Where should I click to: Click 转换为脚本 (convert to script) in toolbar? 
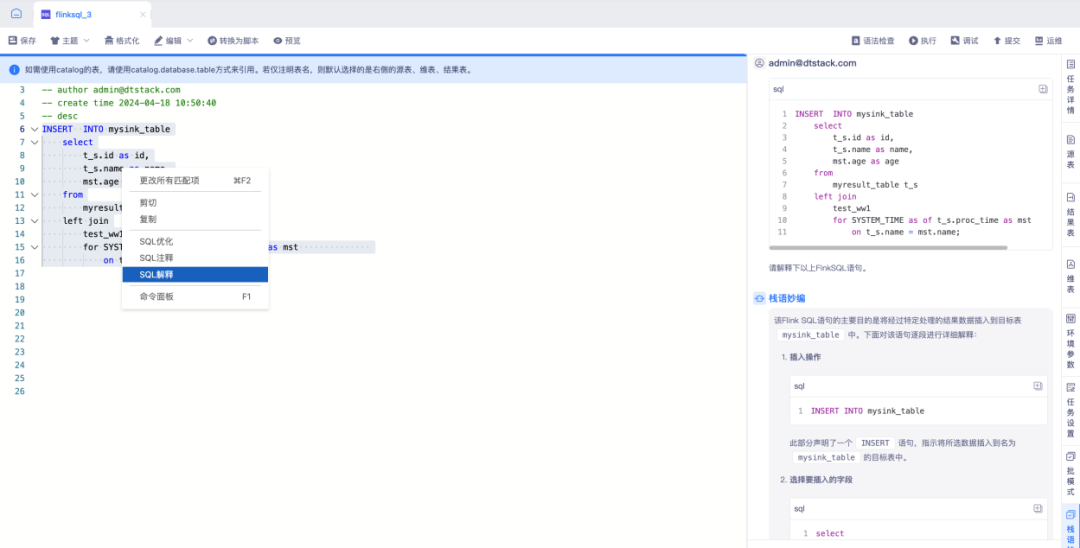(x=233, y=41)
